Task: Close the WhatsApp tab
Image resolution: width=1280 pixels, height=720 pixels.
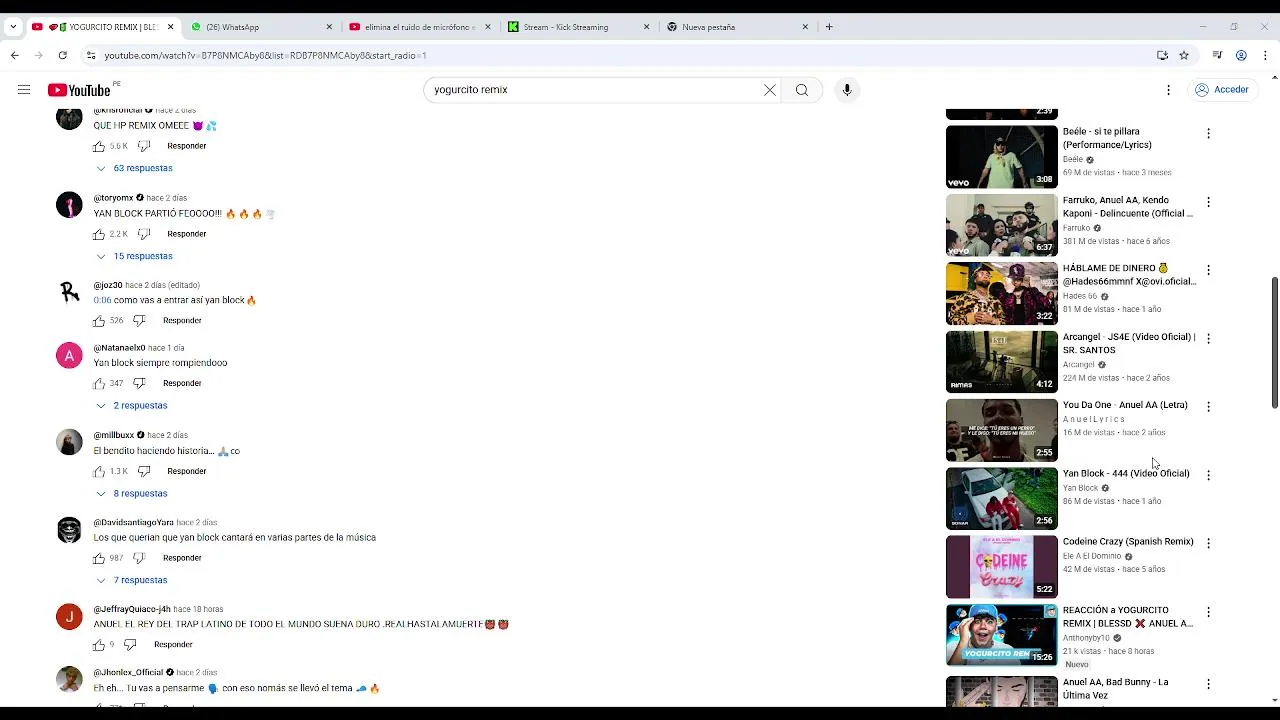Action: [329, 27]
